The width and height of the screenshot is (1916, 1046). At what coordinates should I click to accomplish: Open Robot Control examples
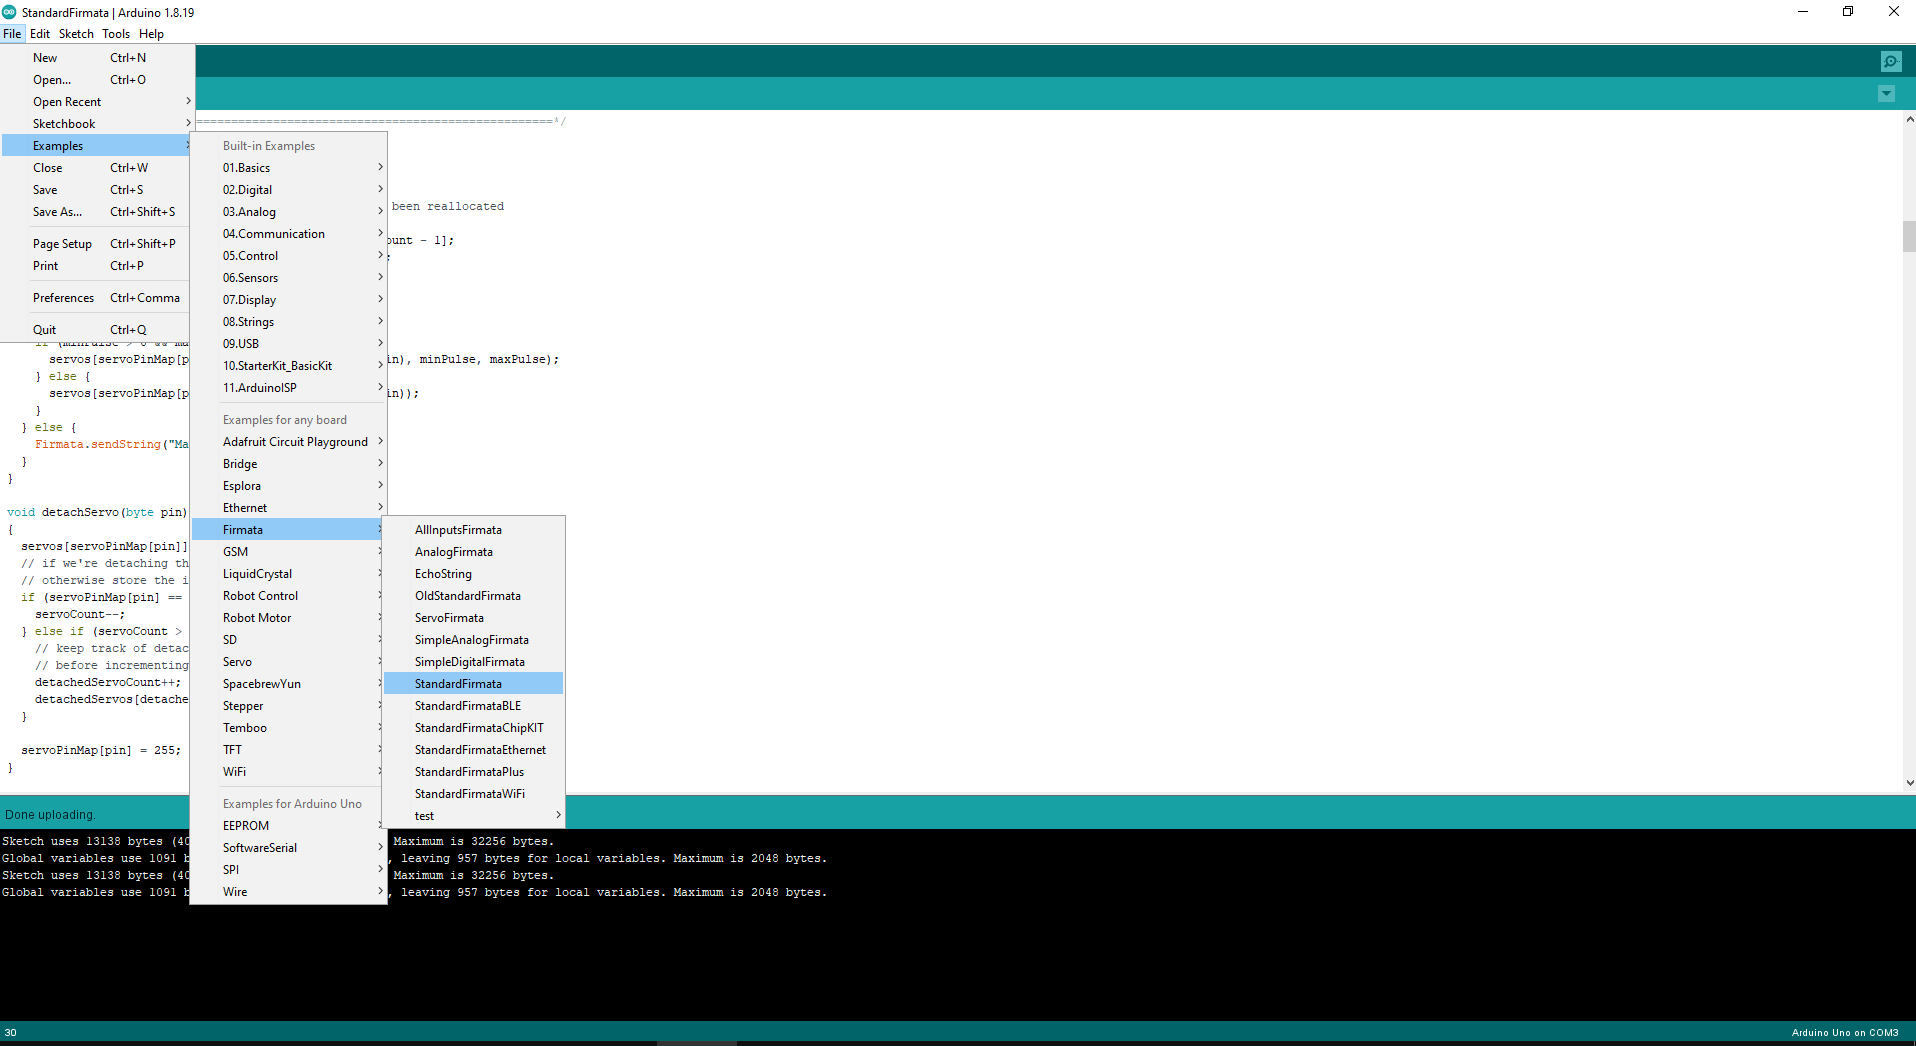pos(288,596)
